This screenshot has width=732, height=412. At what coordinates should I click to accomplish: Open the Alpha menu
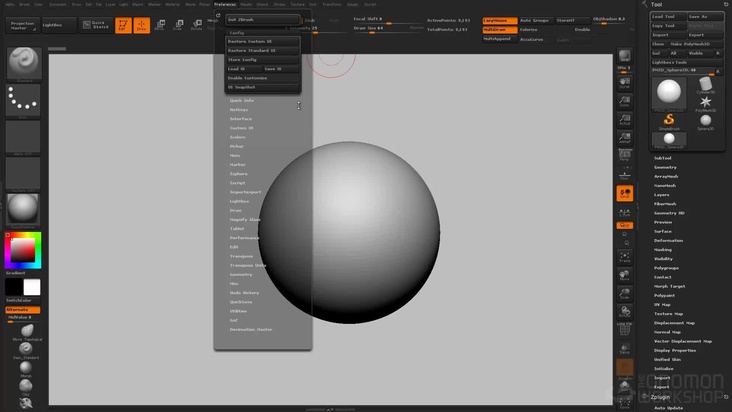coord(10,4)
